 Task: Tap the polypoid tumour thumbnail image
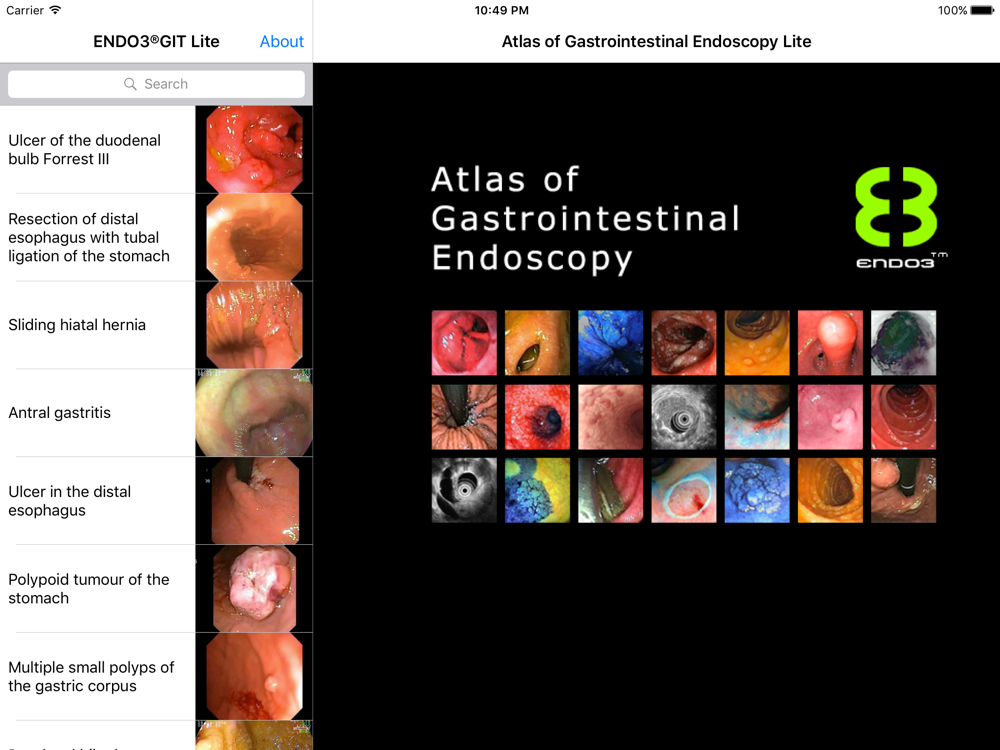point(254,589)
